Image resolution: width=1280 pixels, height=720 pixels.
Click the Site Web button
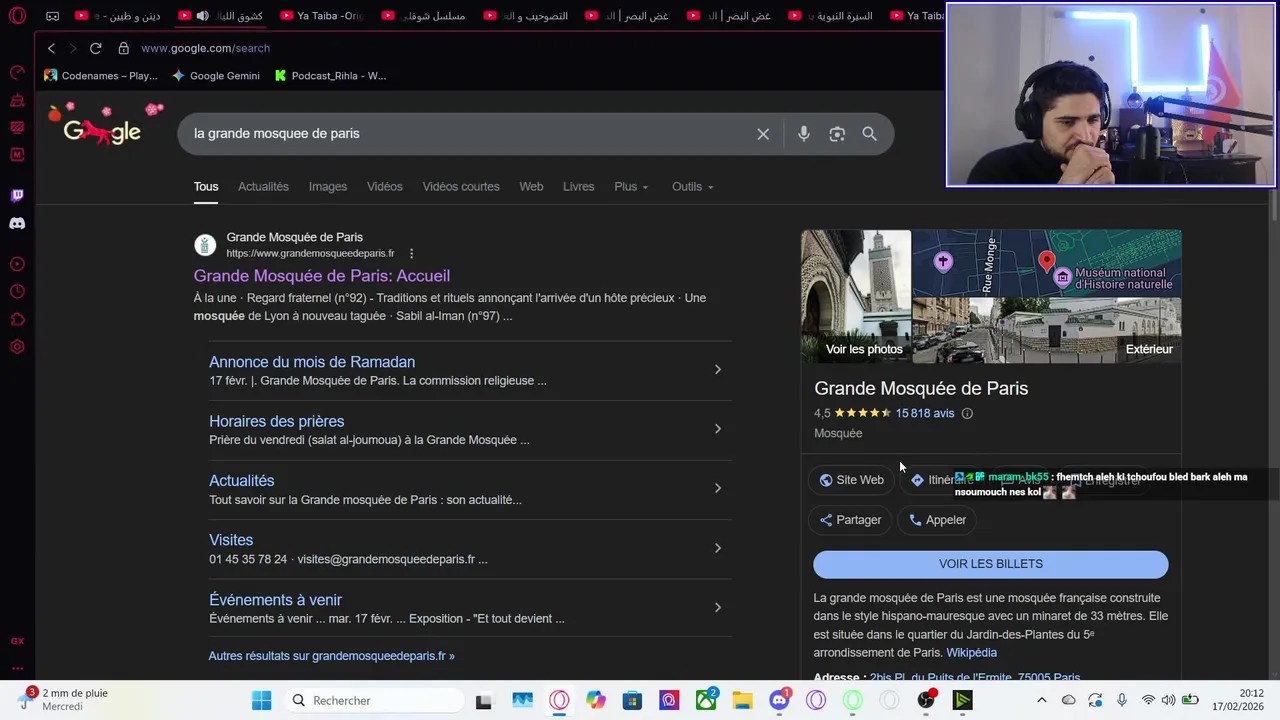[x=851, y=480]
